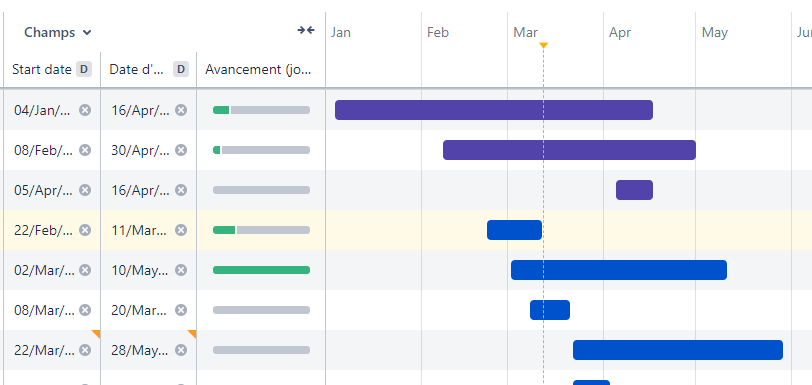Click the D badge next to Date d'...
Image resolution: width=812 pixels, height=385 pixels.
point(181,69)
